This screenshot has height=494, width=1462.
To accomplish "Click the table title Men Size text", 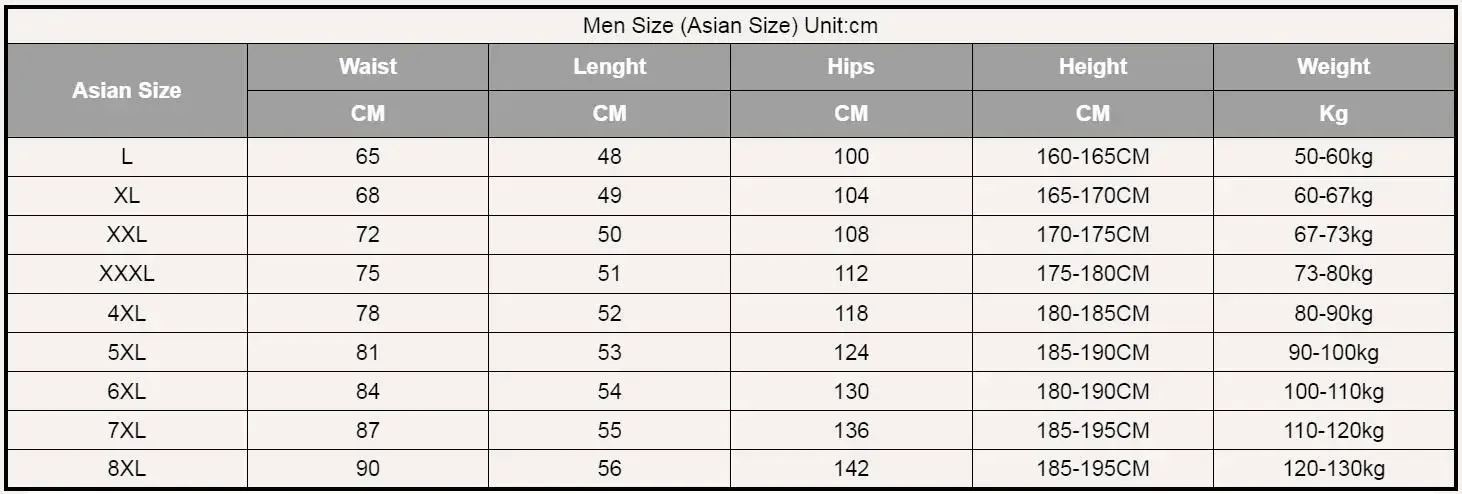I will pos(730,27).
